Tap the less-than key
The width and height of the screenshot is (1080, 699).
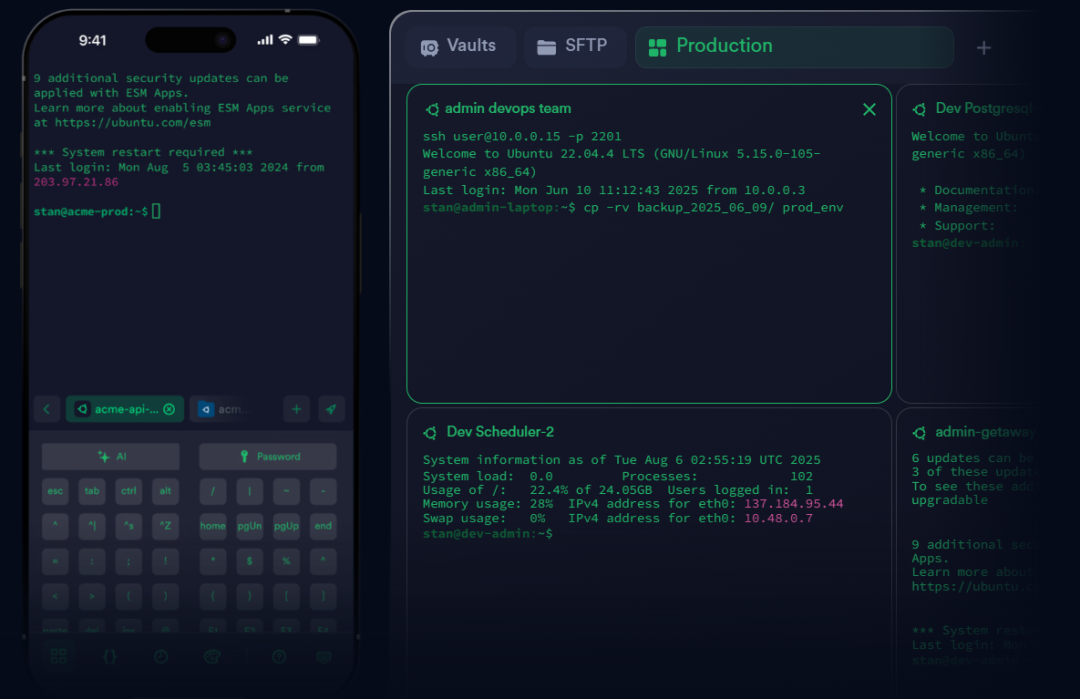(x=55, y=596)
